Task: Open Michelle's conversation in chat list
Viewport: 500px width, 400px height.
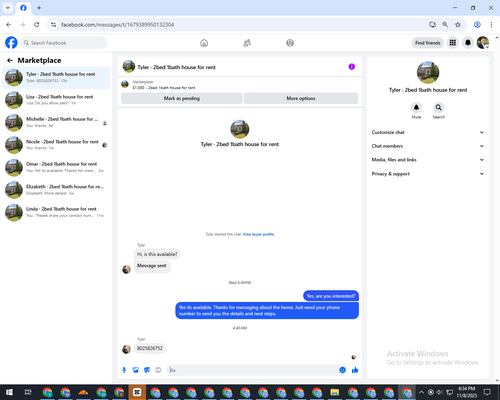Action: point(56,122)
